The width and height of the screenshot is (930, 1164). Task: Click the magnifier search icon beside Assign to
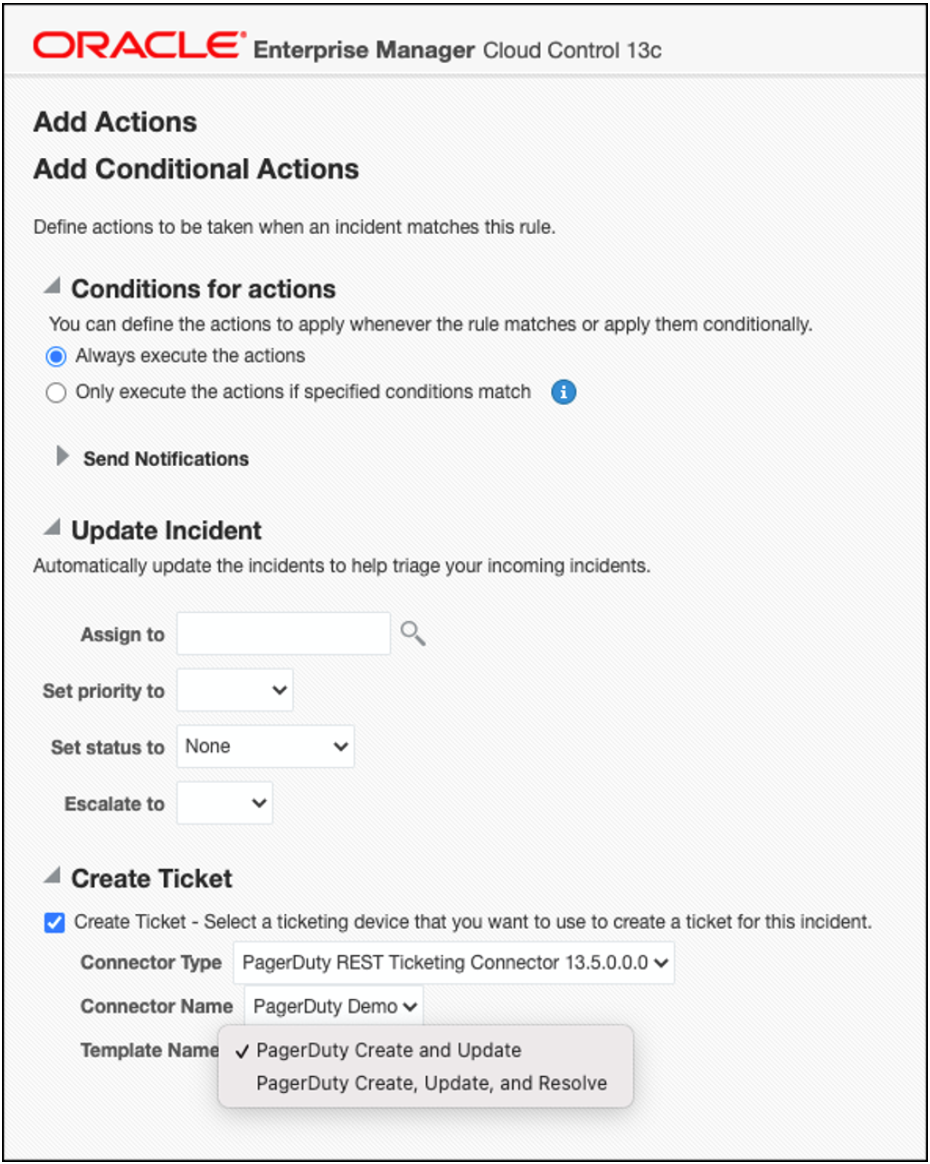(x=412, y=634)
